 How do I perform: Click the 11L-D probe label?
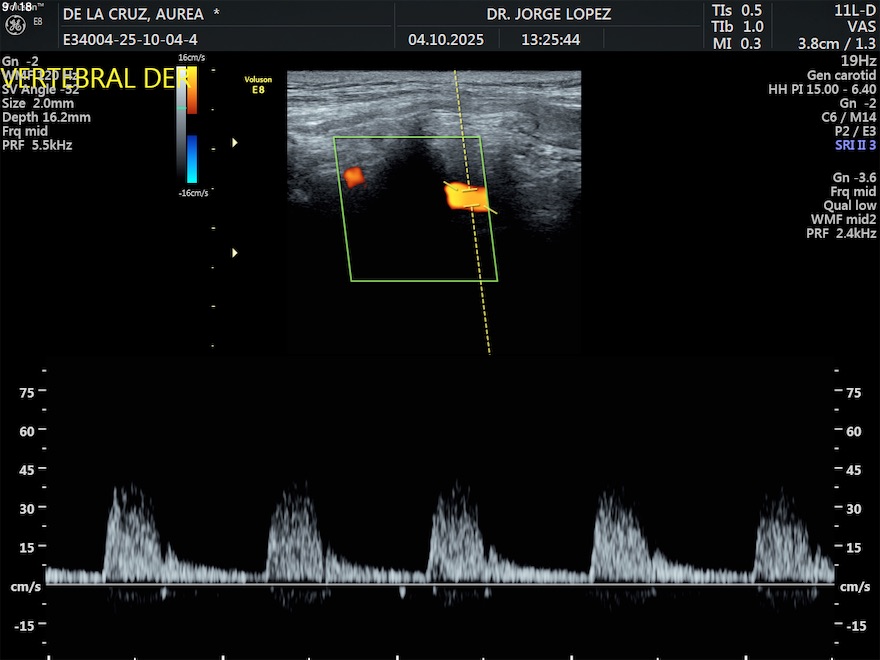tap(855, 10)
